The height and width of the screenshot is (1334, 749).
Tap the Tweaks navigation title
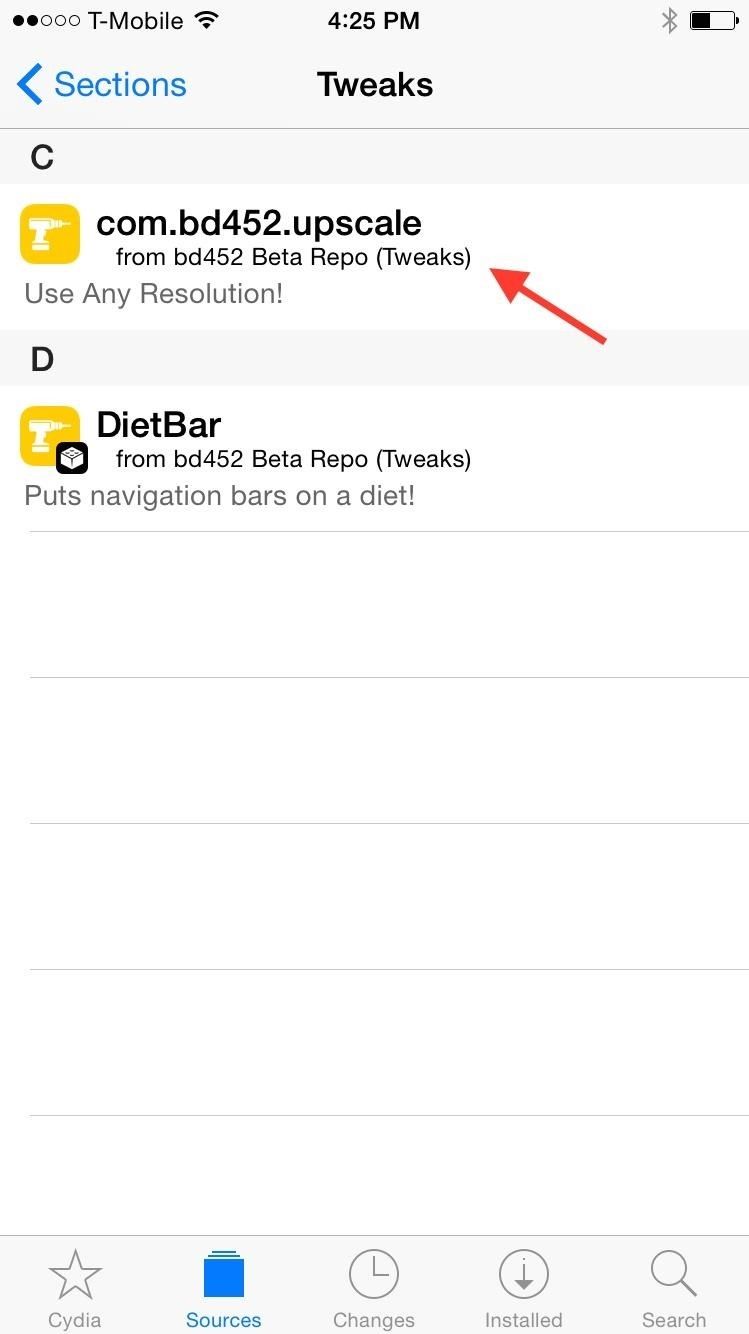click(x=375, y=85)
